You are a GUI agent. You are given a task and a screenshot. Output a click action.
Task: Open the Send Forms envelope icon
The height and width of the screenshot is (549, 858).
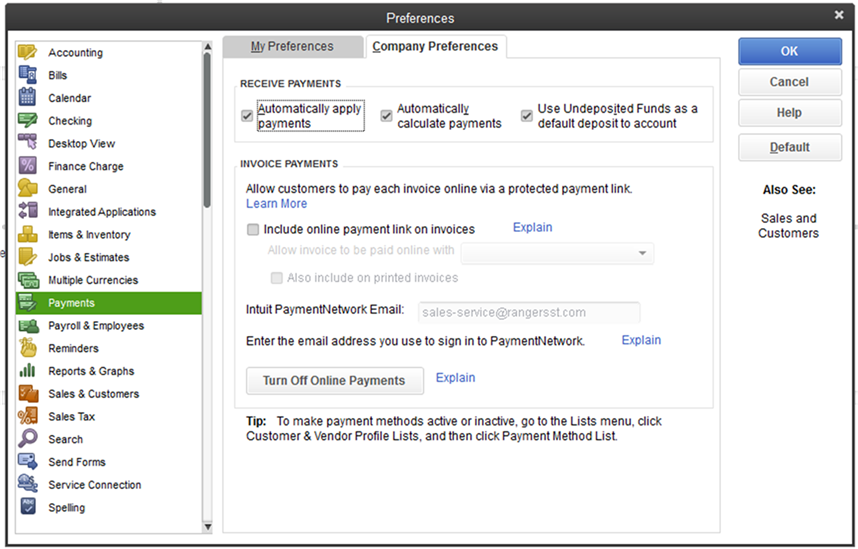point(28,462)
